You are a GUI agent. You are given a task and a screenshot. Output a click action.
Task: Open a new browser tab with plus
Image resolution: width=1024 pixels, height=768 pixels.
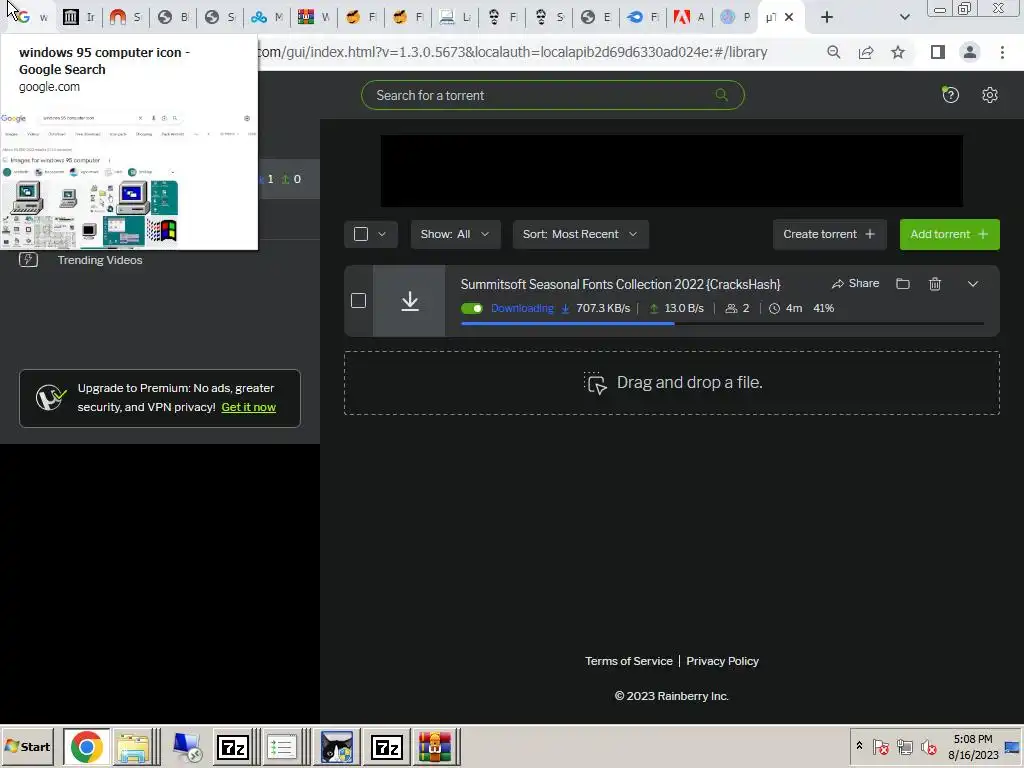(x=827, y=17)
